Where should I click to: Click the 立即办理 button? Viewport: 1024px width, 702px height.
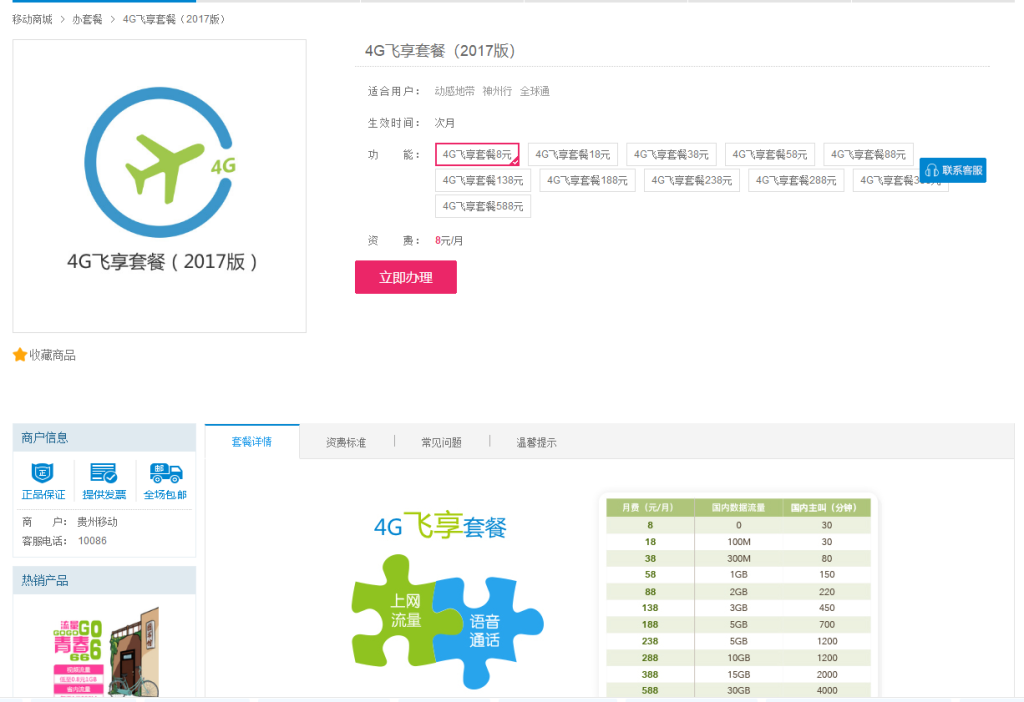pyautogui.click(x=406, y=277)
